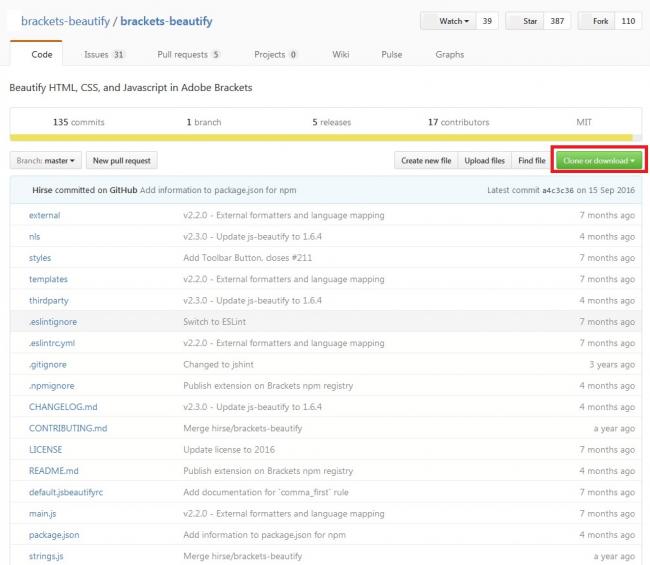
Task: Click the Pull requests count badge 5
Action: (216, 54)
